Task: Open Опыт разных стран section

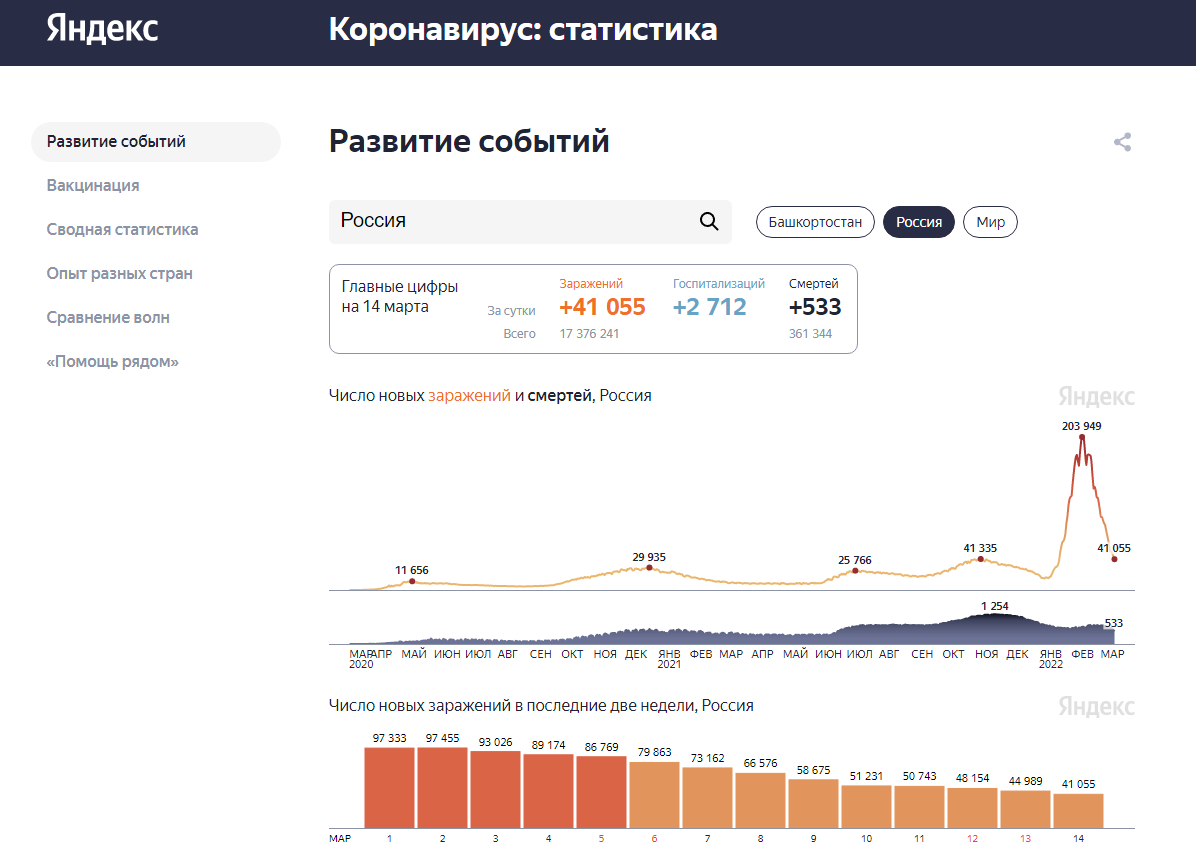Action: click(120, 273)
